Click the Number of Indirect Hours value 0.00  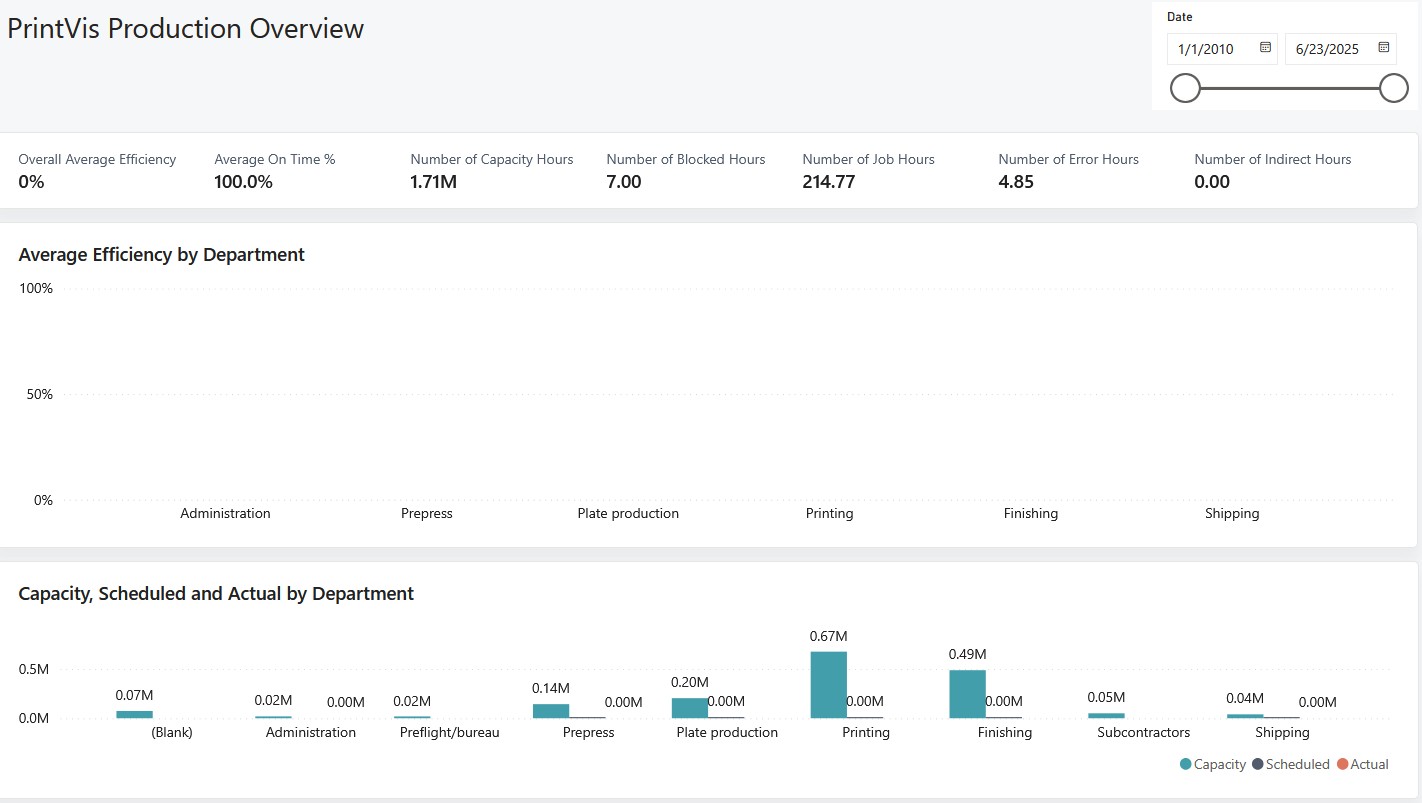coord(1212,182)
